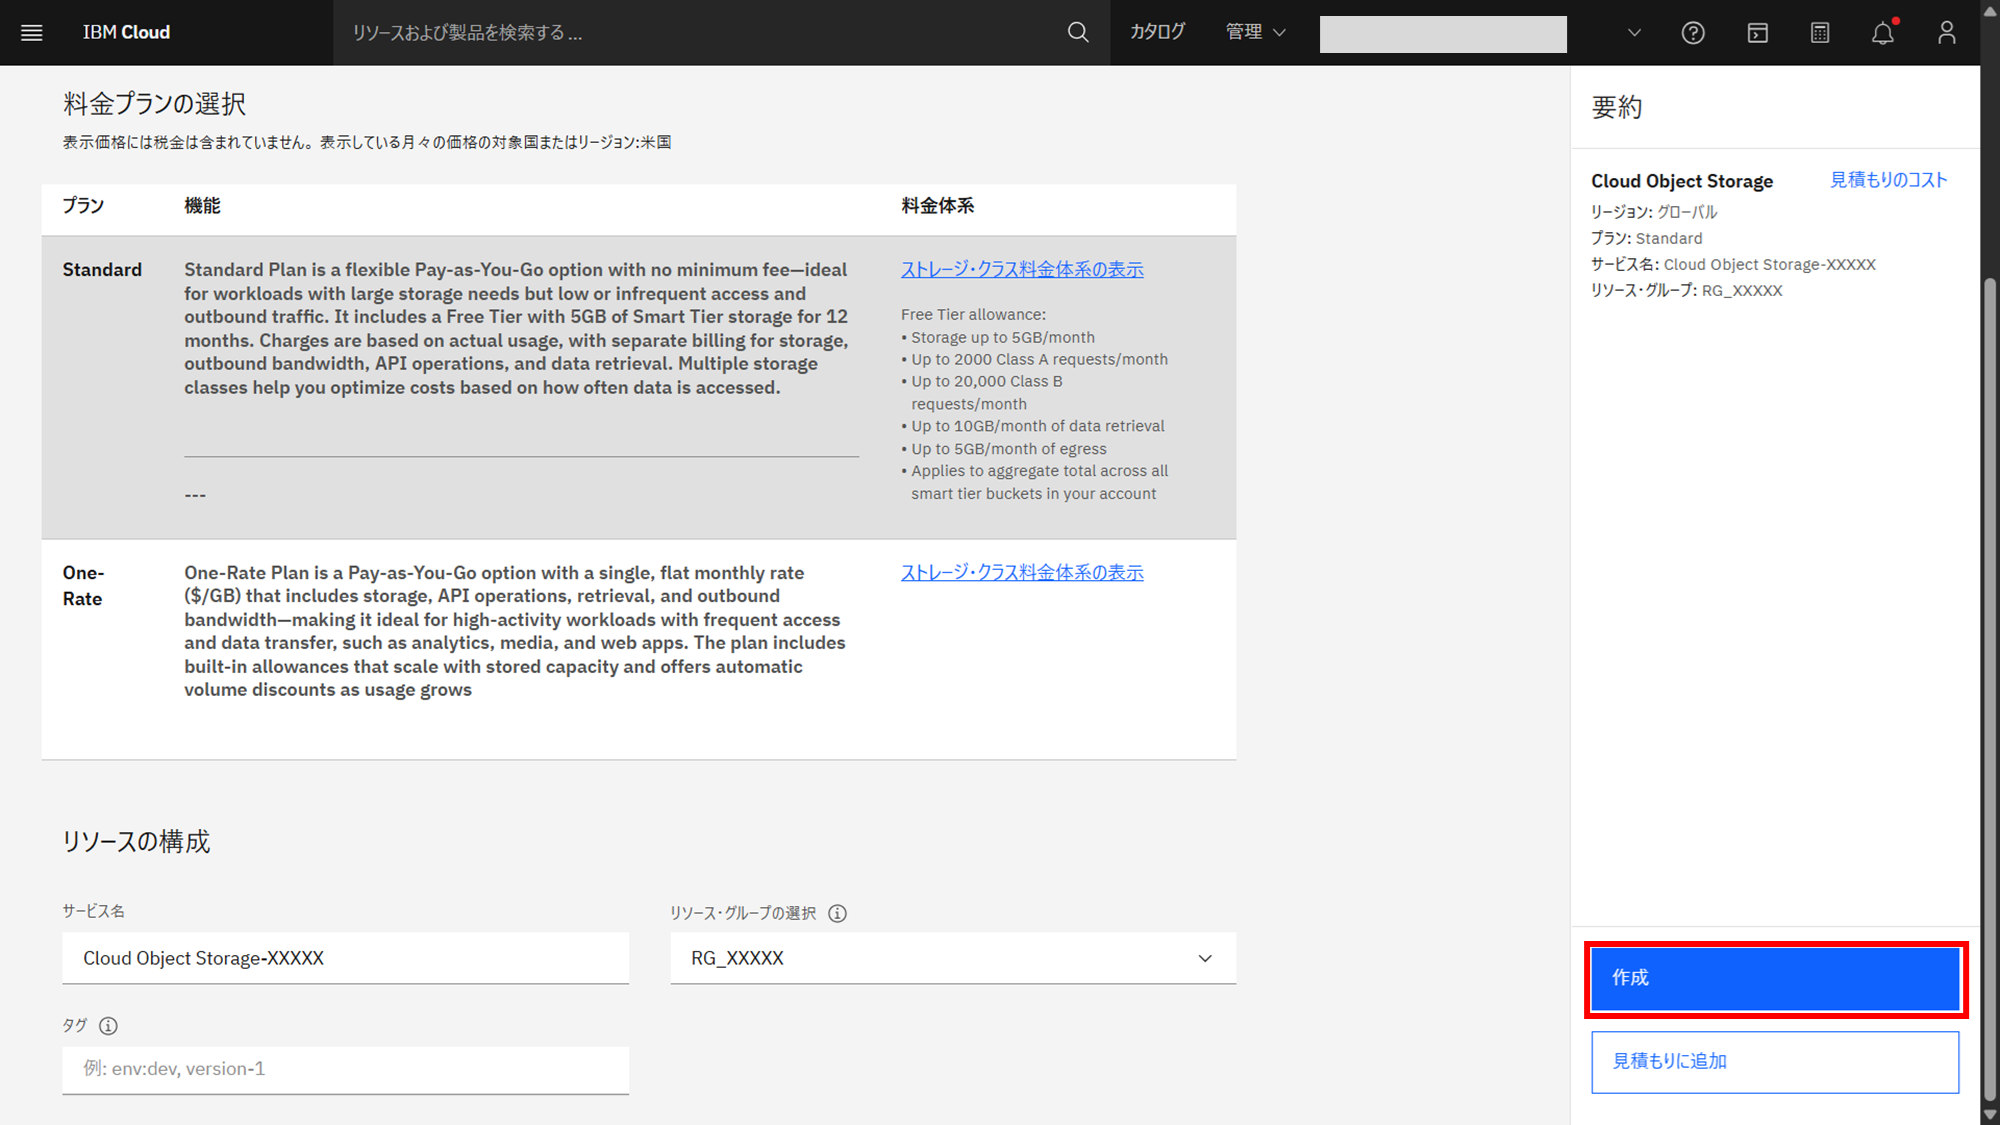View notifications bell icon
Viewport: 2000px width, 1125px height.
coord(1883,33)
